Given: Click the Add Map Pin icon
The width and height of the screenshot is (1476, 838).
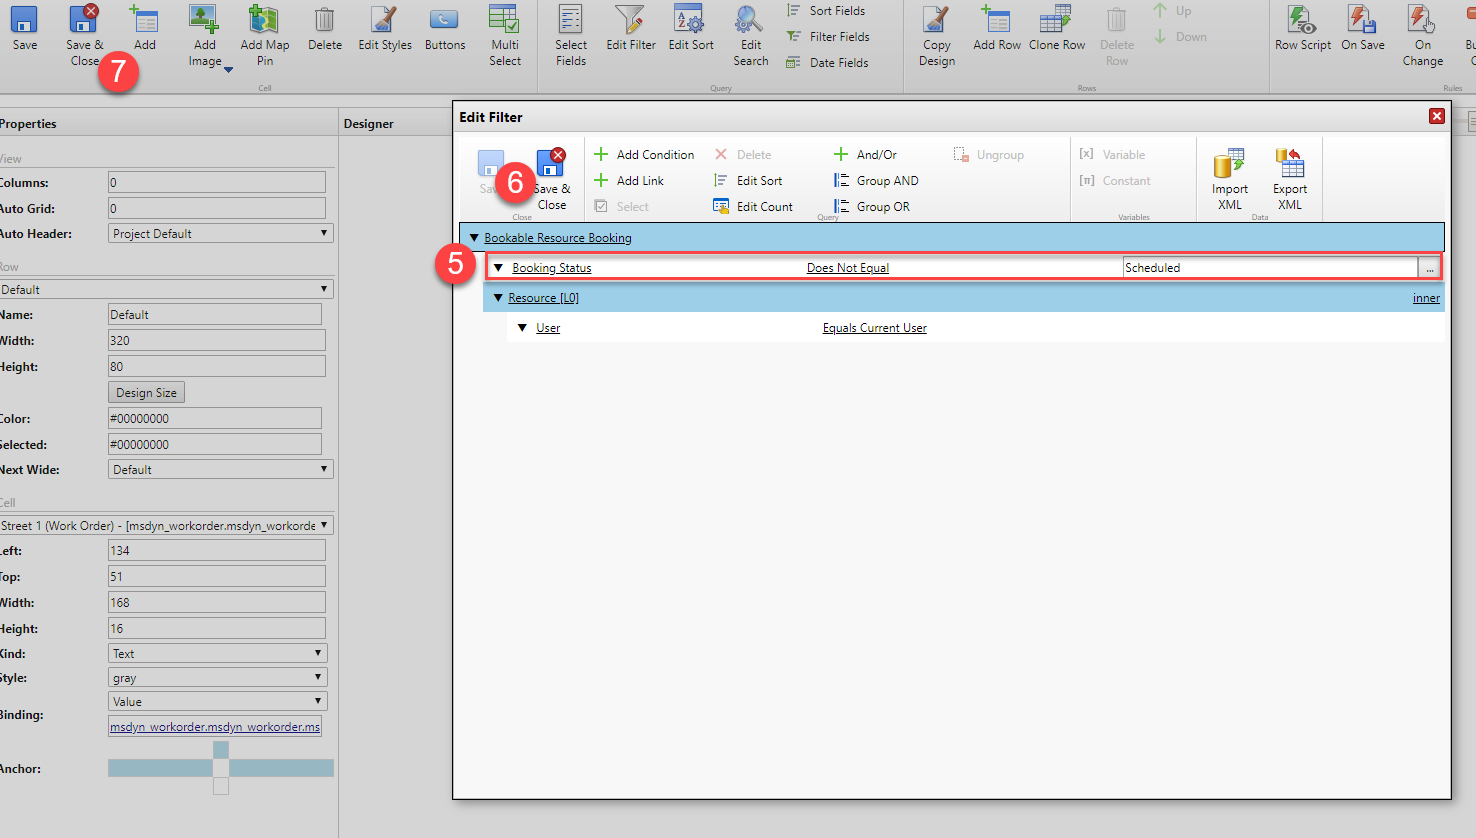Looking at the screenshot, I should (264, 30).
